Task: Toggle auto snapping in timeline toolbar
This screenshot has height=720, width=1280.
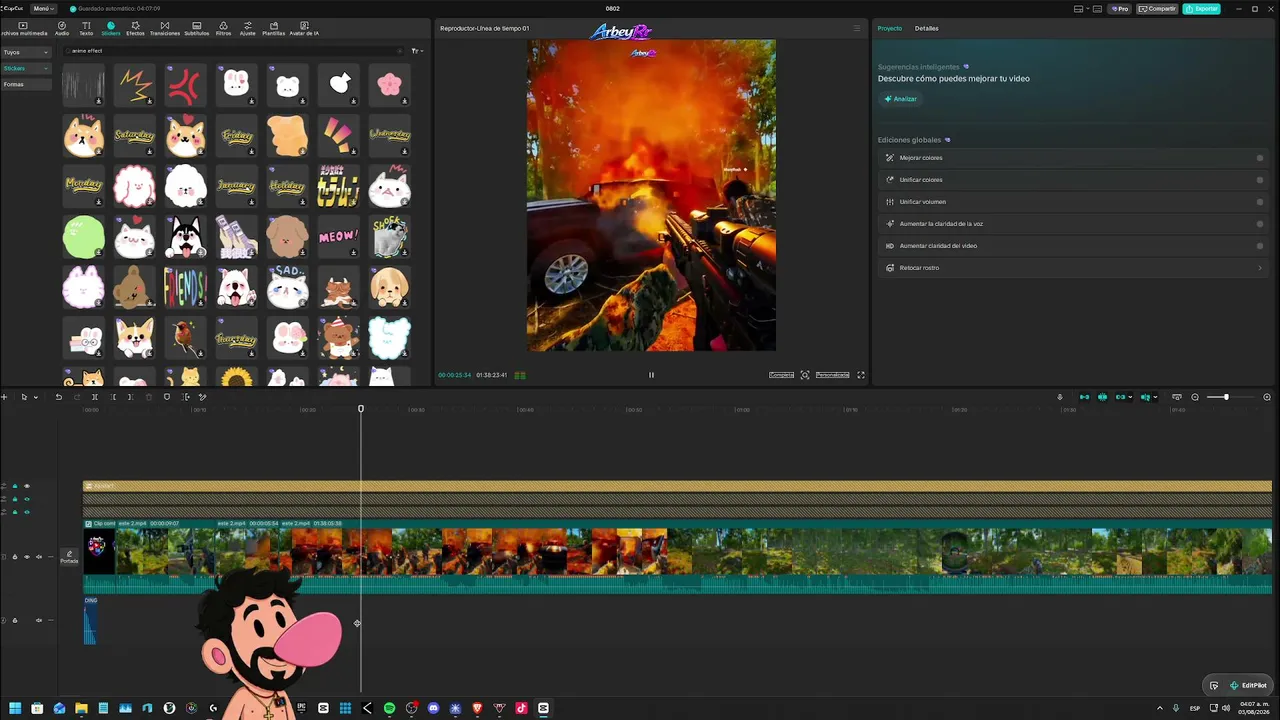Action: [x=1102, y=397]
